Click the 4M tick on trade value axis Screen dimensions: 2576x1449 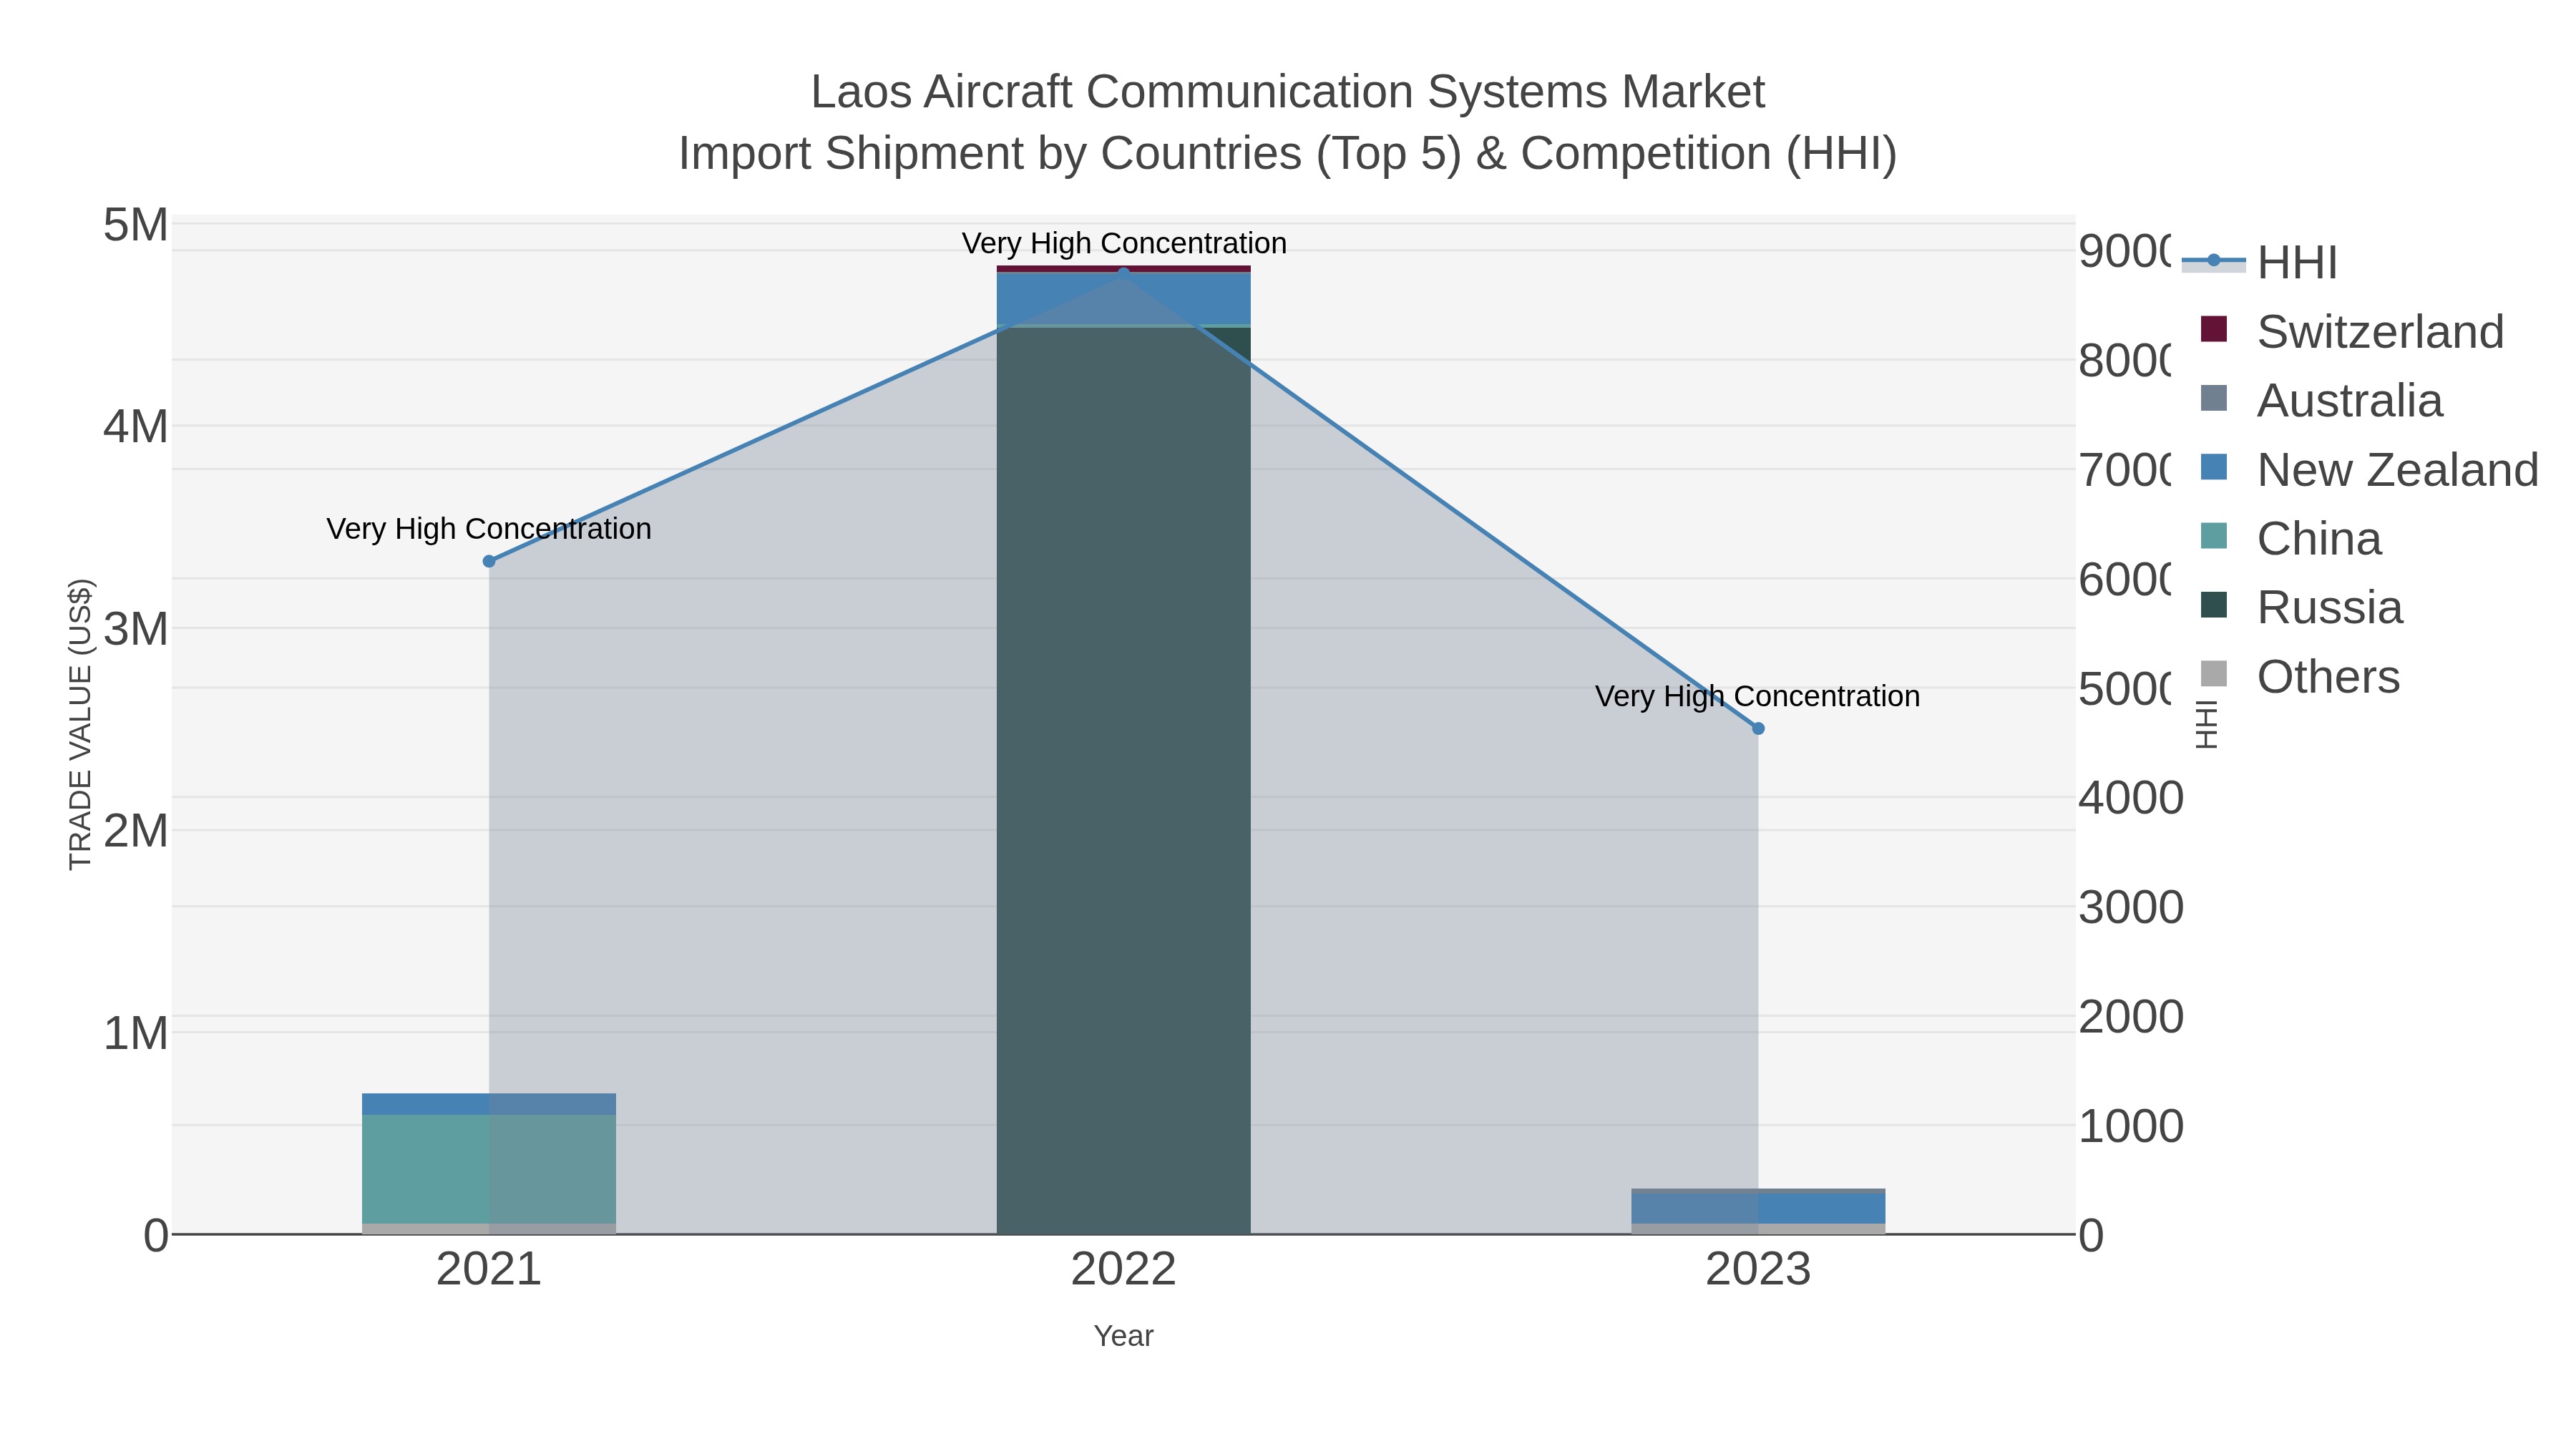(136, 427)
